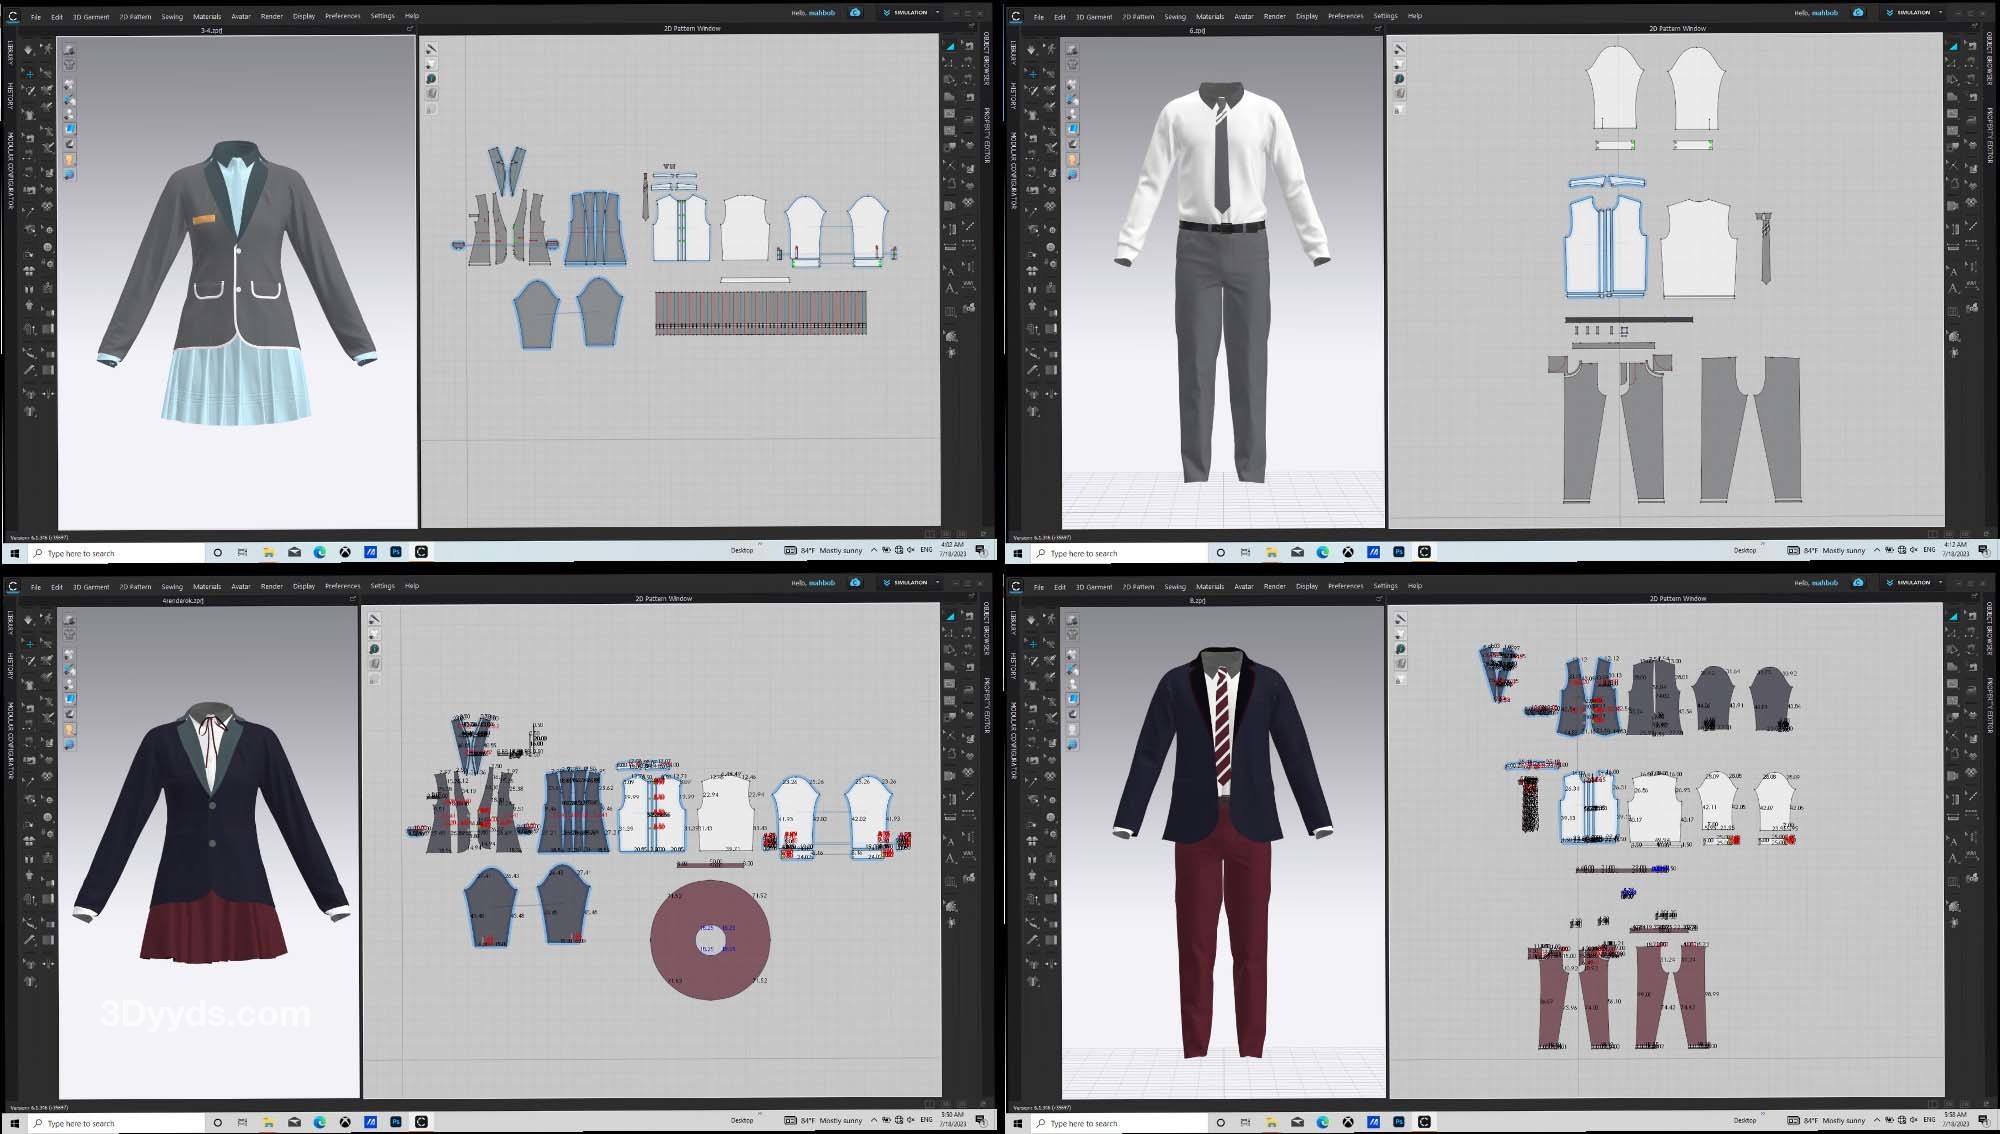This screenshot has height=1134, width=2000.
Task: Expand the hidden system tray icons in the 6.zprj taskbar
Action: (1876, 550)
